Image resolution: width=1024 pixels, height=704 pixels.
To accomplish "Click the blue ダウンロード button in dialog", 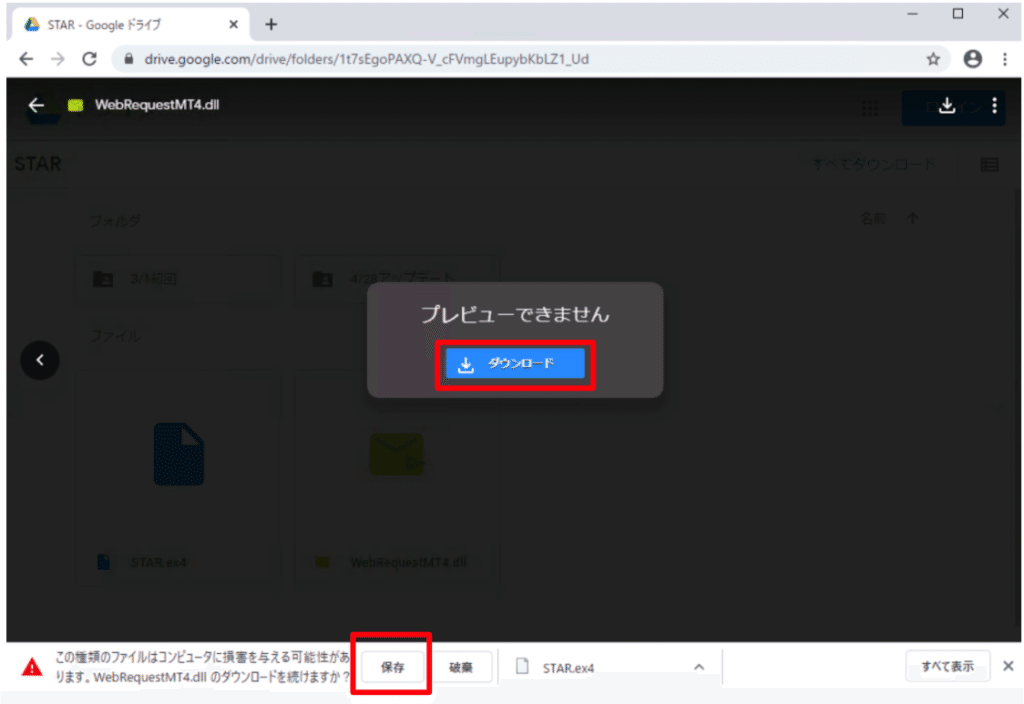I will coord(515,363).
